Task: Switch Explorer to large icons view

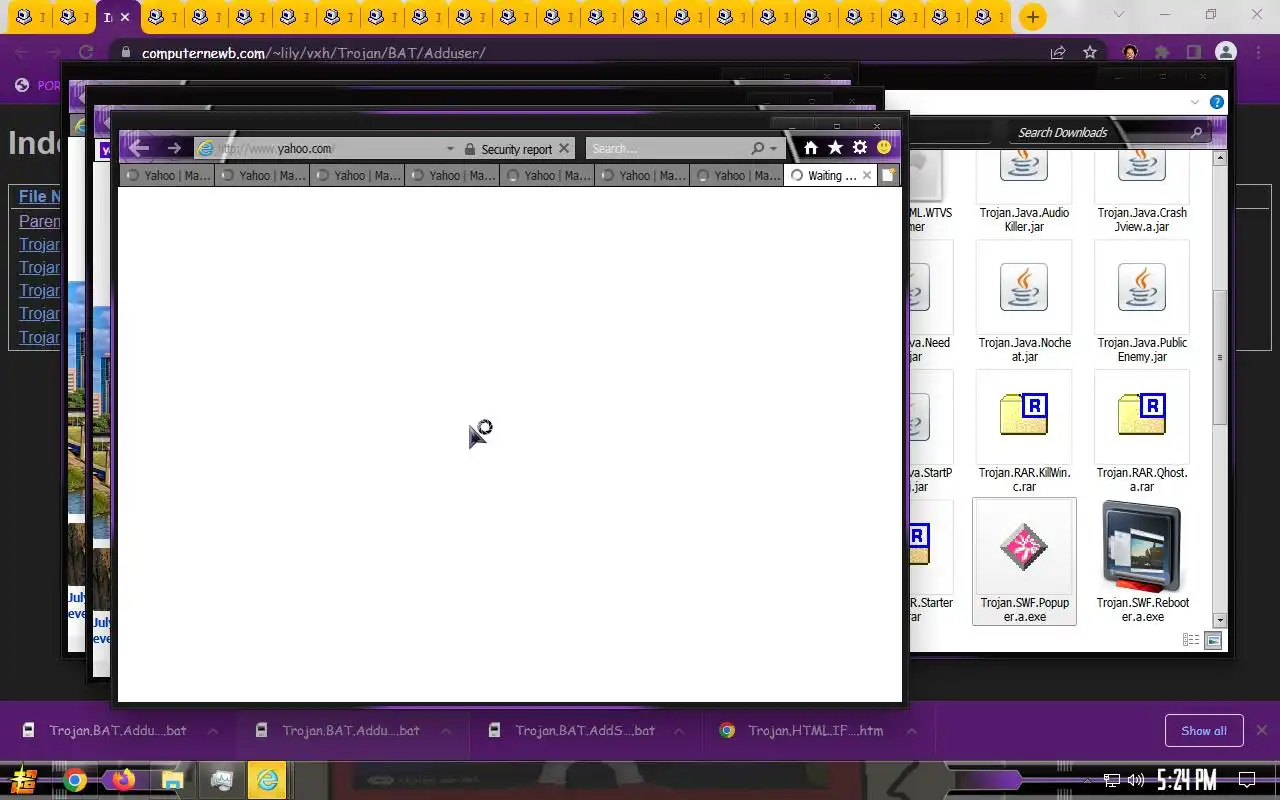Action: click(x=1213, y=640)
